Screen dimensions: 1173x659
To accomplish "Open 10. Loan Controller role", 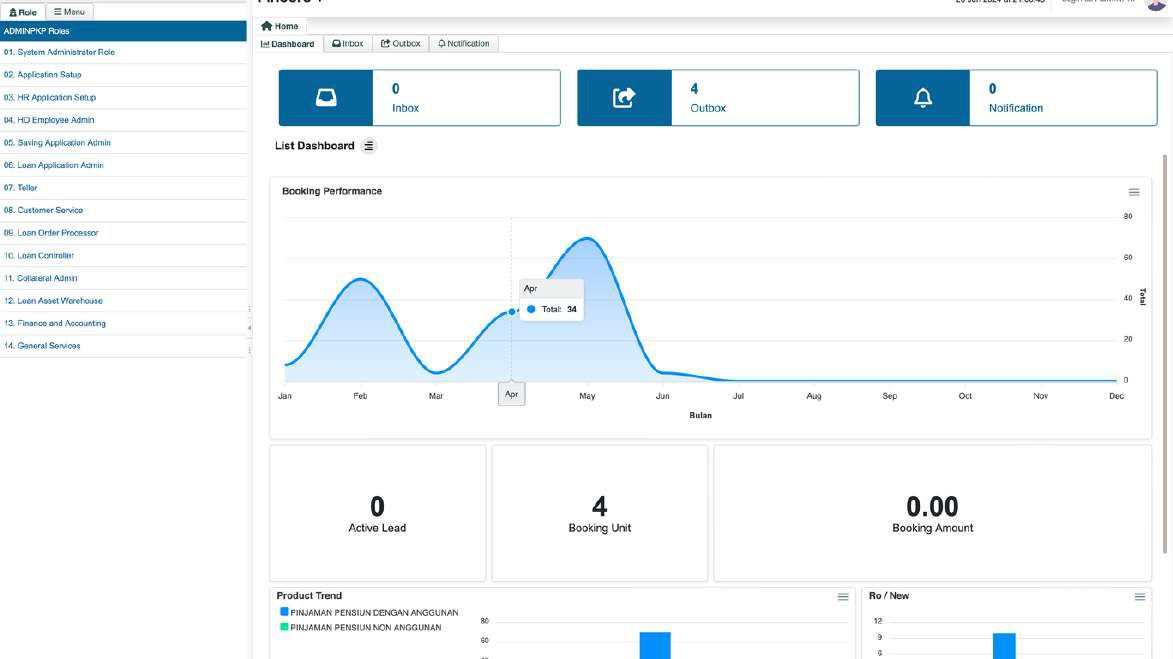I will 123,256.
